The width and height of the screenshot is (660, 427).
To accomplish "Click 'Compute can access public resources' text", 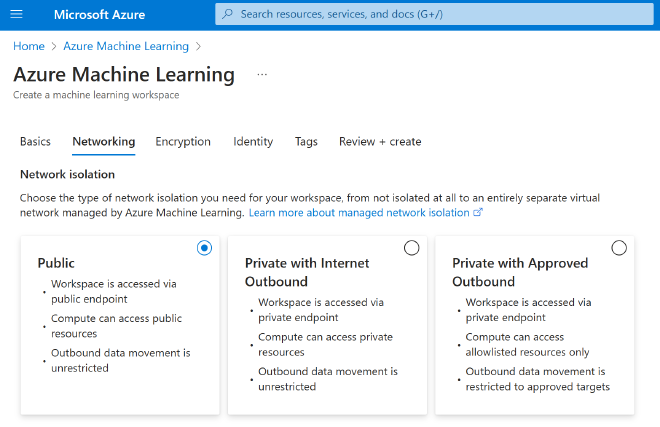I will [117, 326].
